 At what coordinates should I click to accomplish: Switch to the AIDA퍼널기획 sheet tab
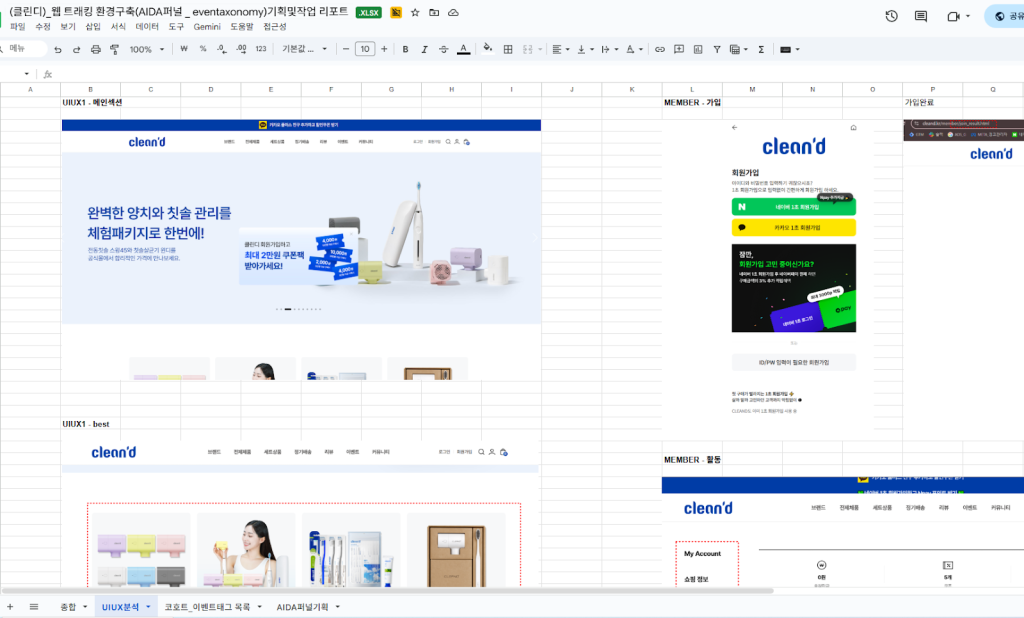[302, 607]
